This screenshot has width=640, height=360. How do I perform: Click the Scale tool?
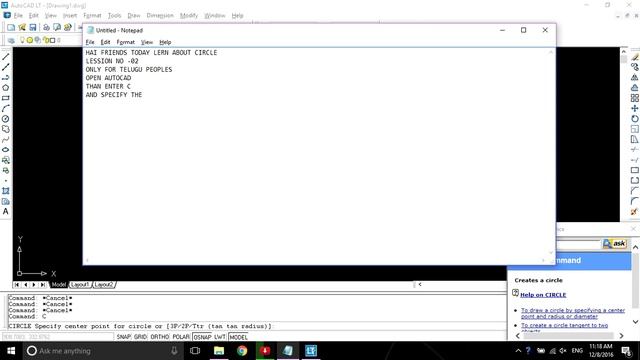click(635, 129)
